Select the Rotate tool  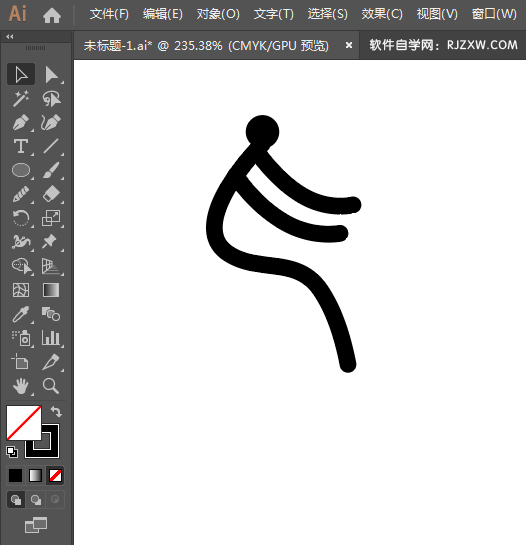click(21, 218)
